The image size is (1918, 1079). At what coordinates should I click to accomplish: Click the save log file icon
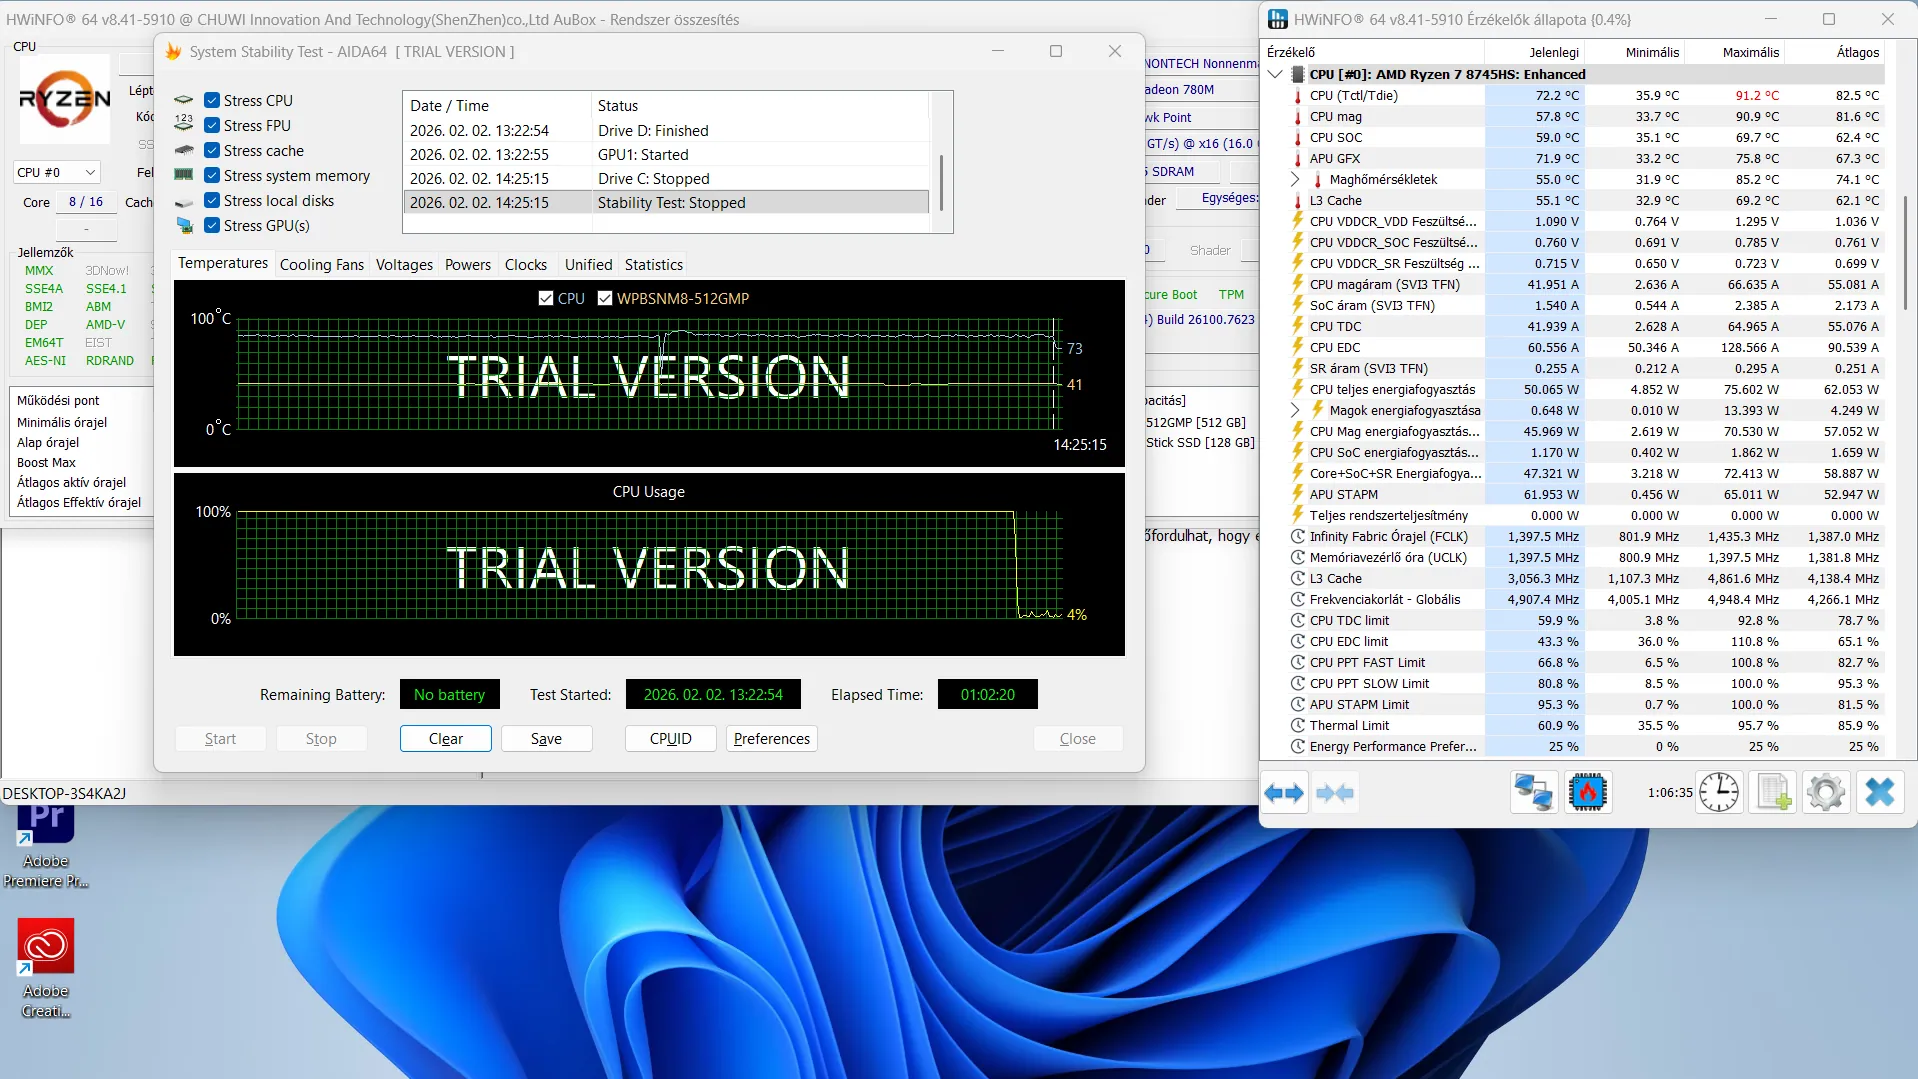point(1773,793)
